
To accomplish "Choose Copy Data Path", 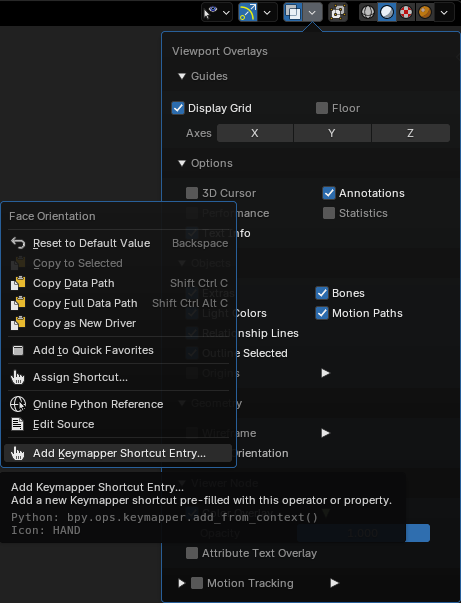I will tap(118, 283).
